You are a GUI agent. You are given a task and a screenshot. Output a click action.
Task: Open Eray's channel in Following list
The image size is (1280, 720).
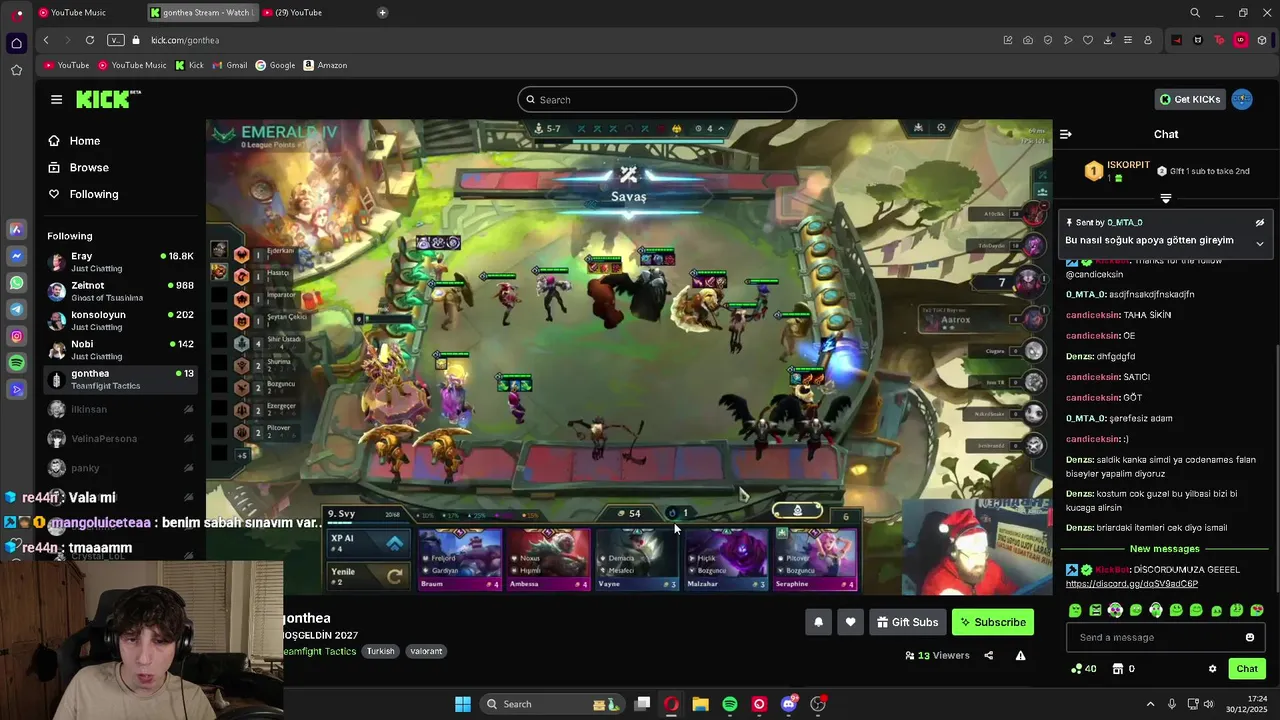tap(121, 262)
